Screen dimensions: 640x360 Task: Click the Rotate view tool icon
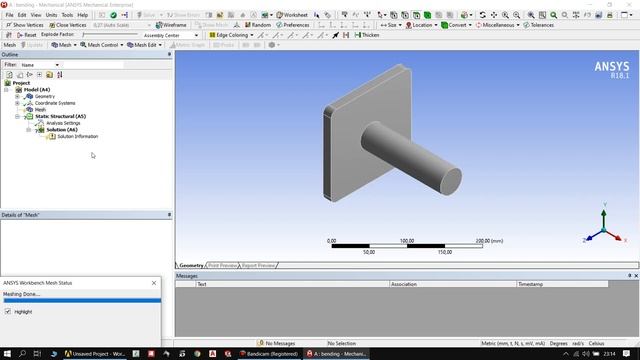point(482,15)
